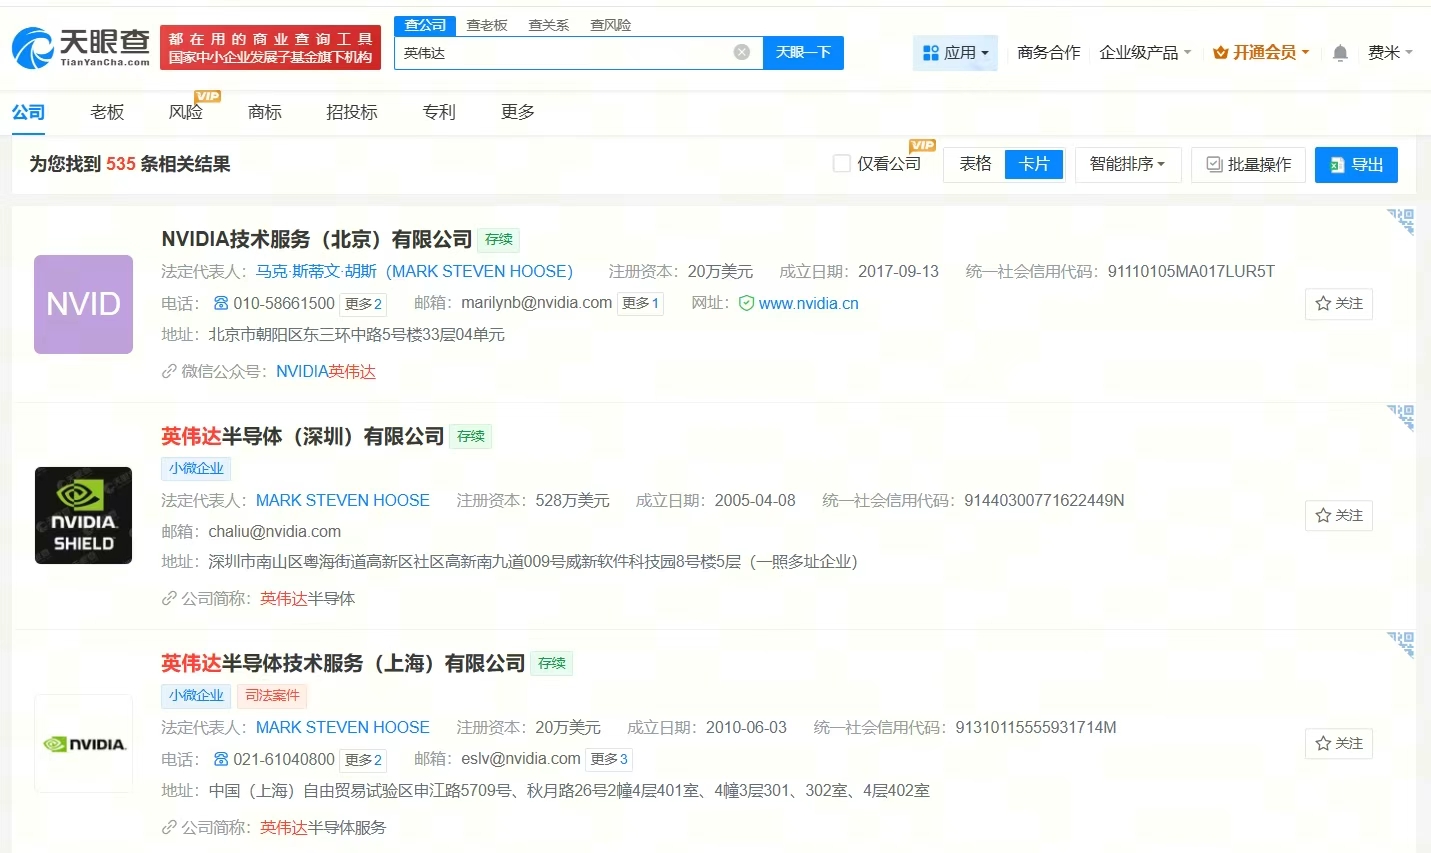The height and width of the screenshot is (853, 1431).
Task: Open QR code for NVIDIA技术服务(北京)
Action: [1400, 221]
